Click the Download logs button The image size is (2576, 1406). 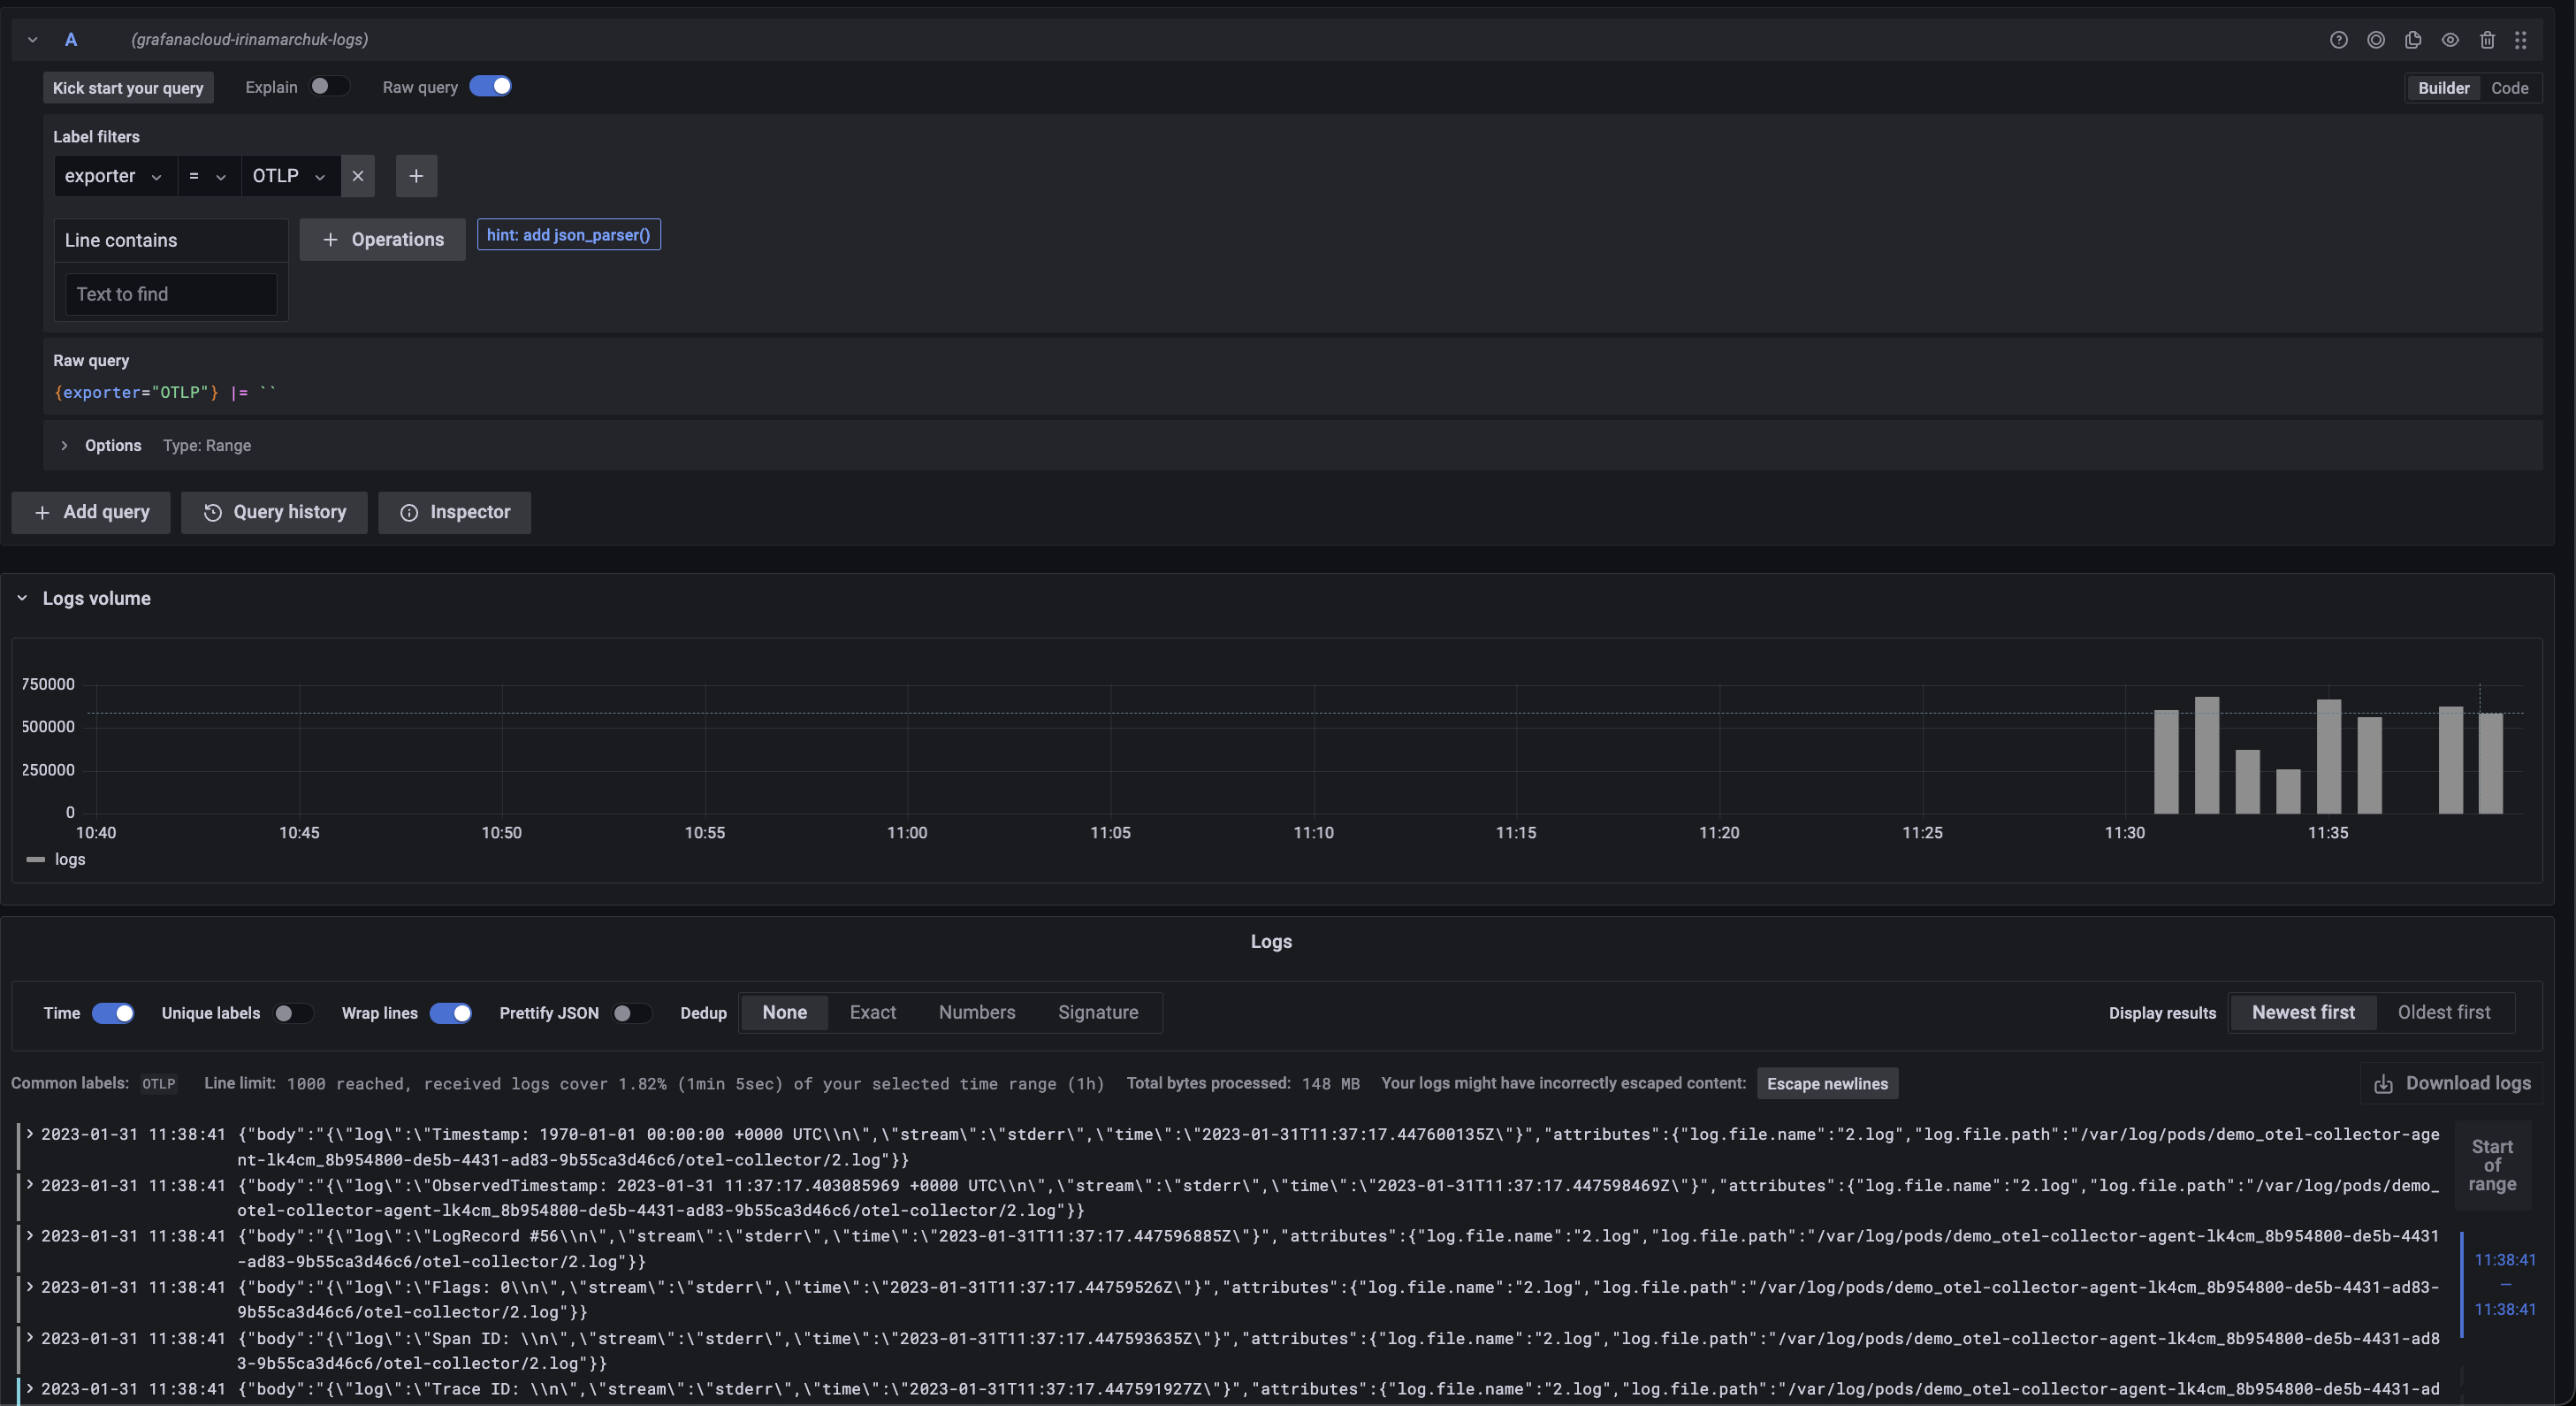[2453, 1083]
